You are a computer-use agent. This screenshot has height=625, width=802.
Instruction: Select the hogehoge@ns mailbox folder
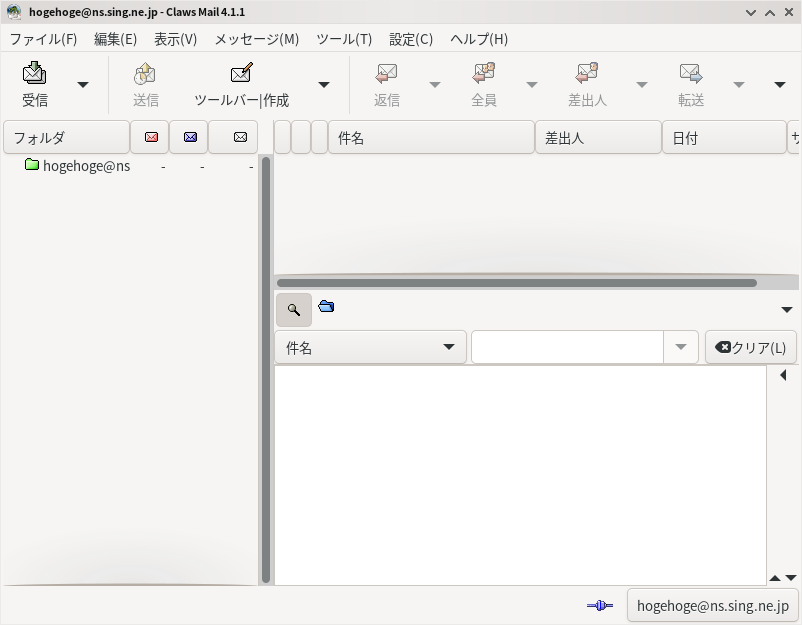pyautogui.click(x=86, y=166)
